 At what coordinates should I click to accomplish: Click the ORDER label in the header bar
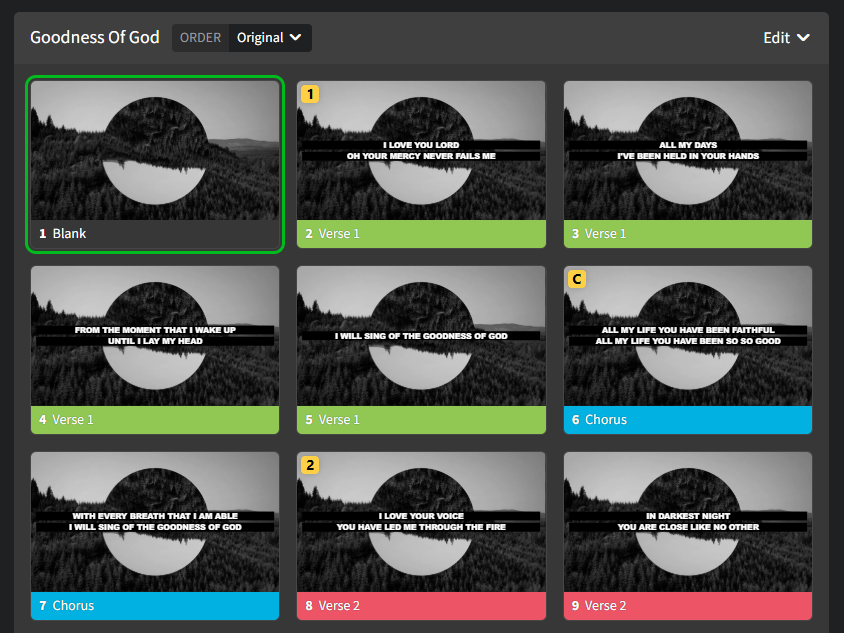click(x=199, y=37)
